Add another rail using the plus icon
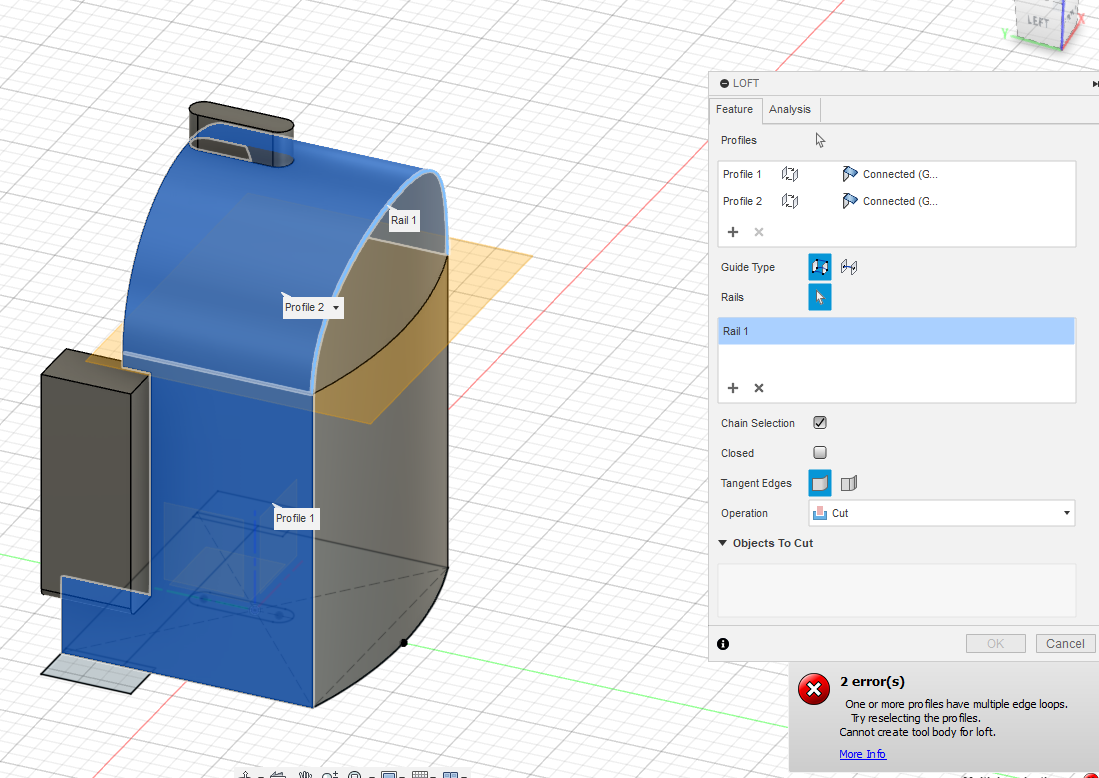This screenshot has height=778, width=1099. (x=733, y=388)
